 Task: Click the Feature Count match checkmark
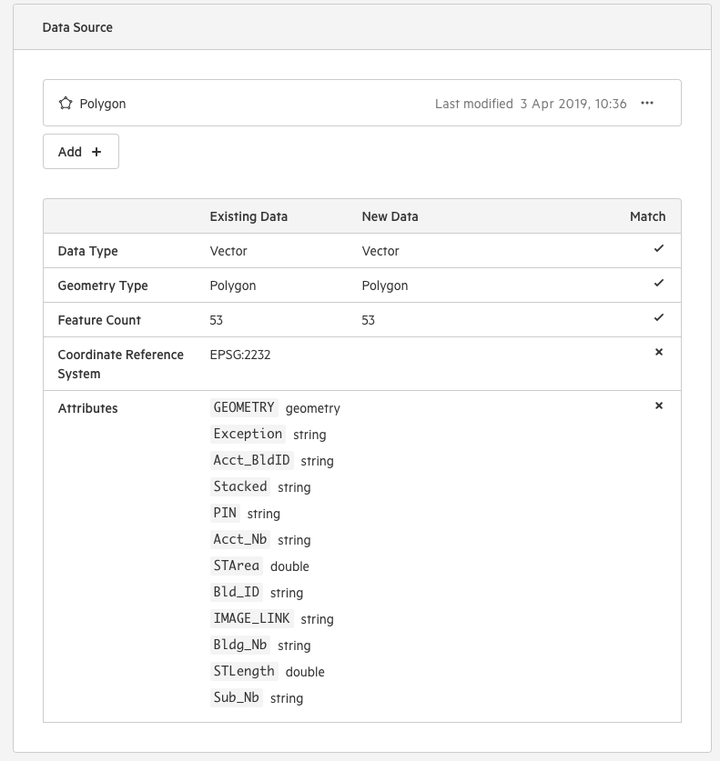coord(658,317)
